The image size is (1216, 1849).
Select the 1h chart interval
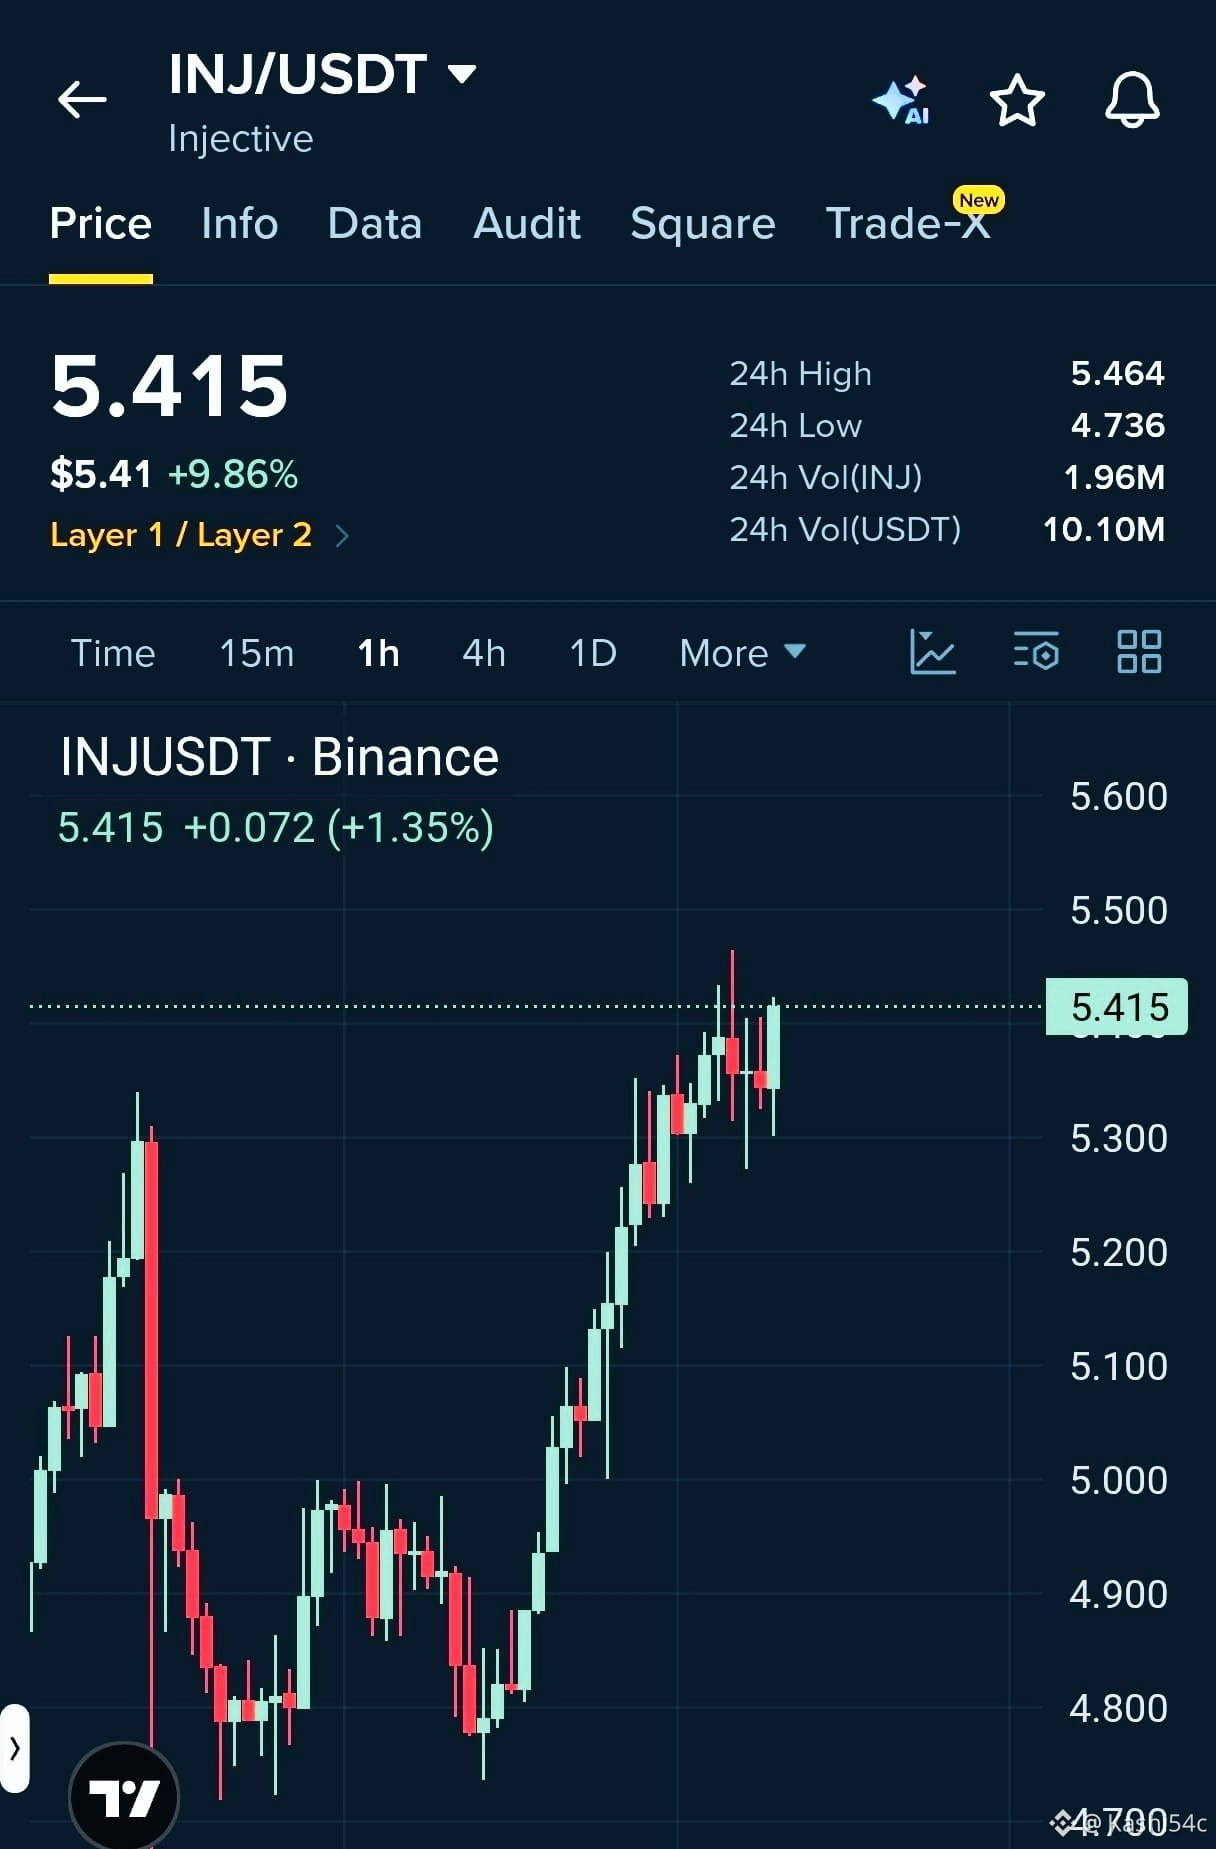(379, 653)
